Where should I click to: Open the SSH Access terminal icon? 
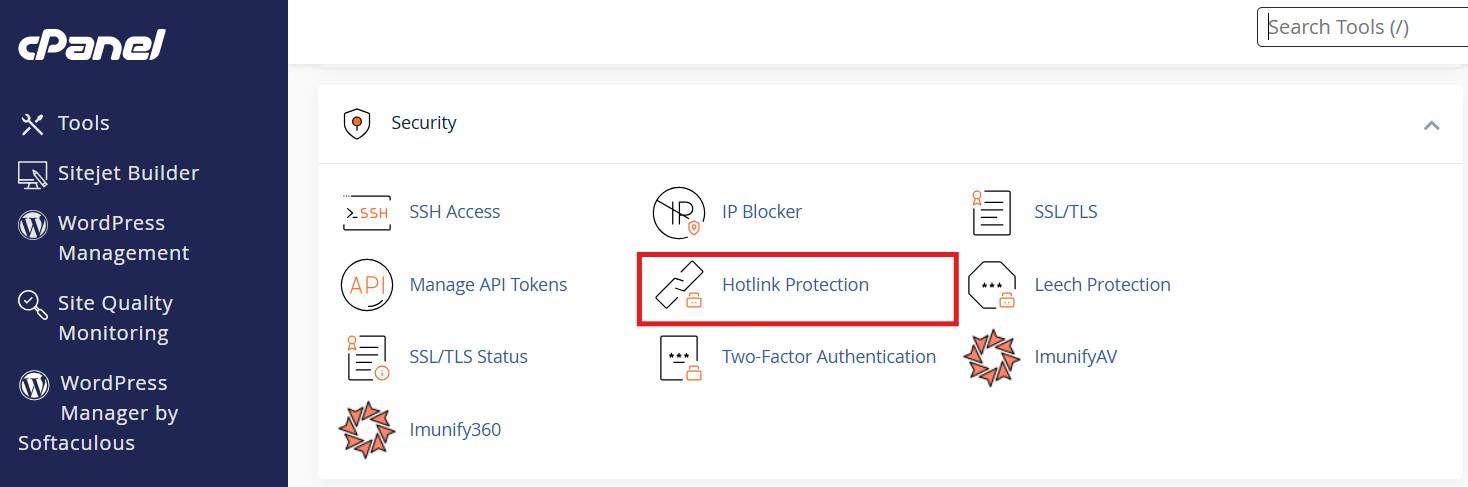point(367,212)
